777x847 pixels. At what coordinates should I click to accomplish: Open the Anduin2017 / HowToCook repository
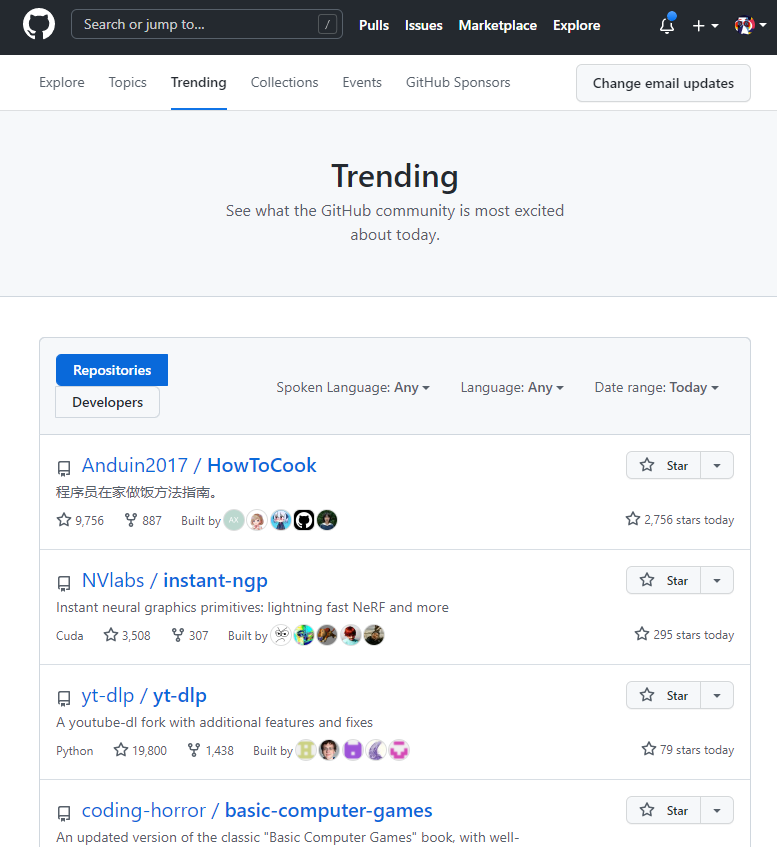[x=199, y=465]
